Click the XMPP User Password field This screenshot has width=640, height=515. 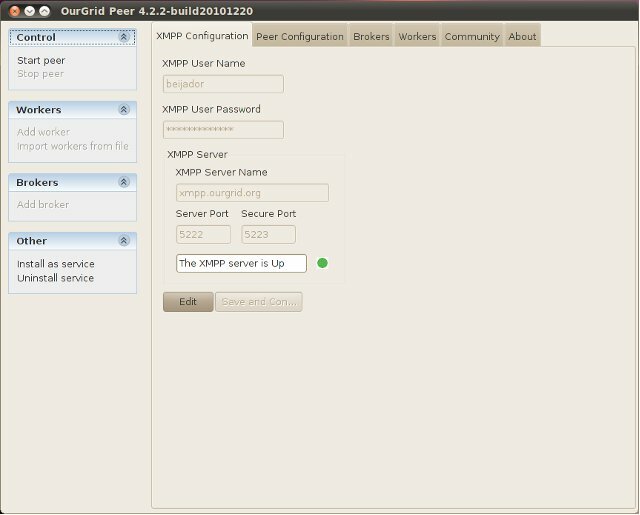pyautogui.click(x=223, y=130)
